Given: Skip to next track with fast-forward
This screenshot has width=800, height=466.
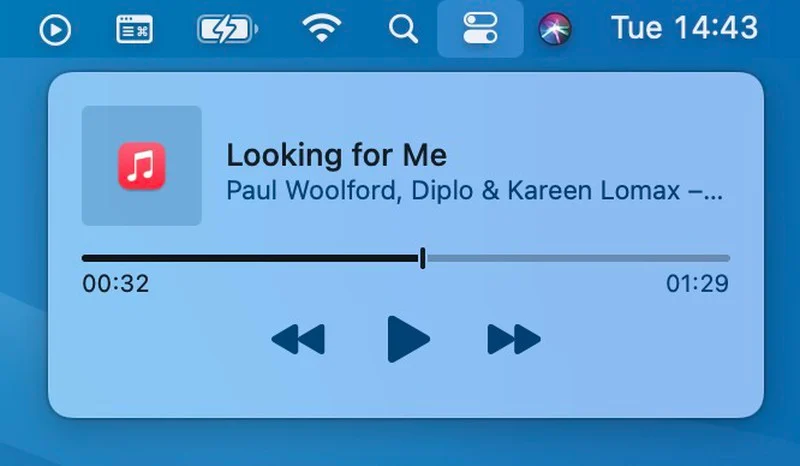Looking at the screenshot, I should [514, 339].
